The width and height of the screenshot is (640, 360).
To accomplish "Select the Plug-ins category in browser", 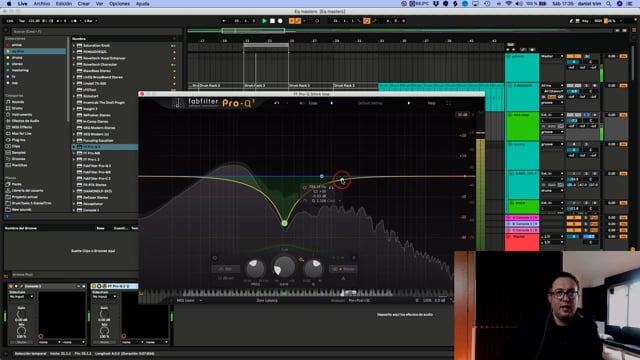I will click(x=18, y=140).
